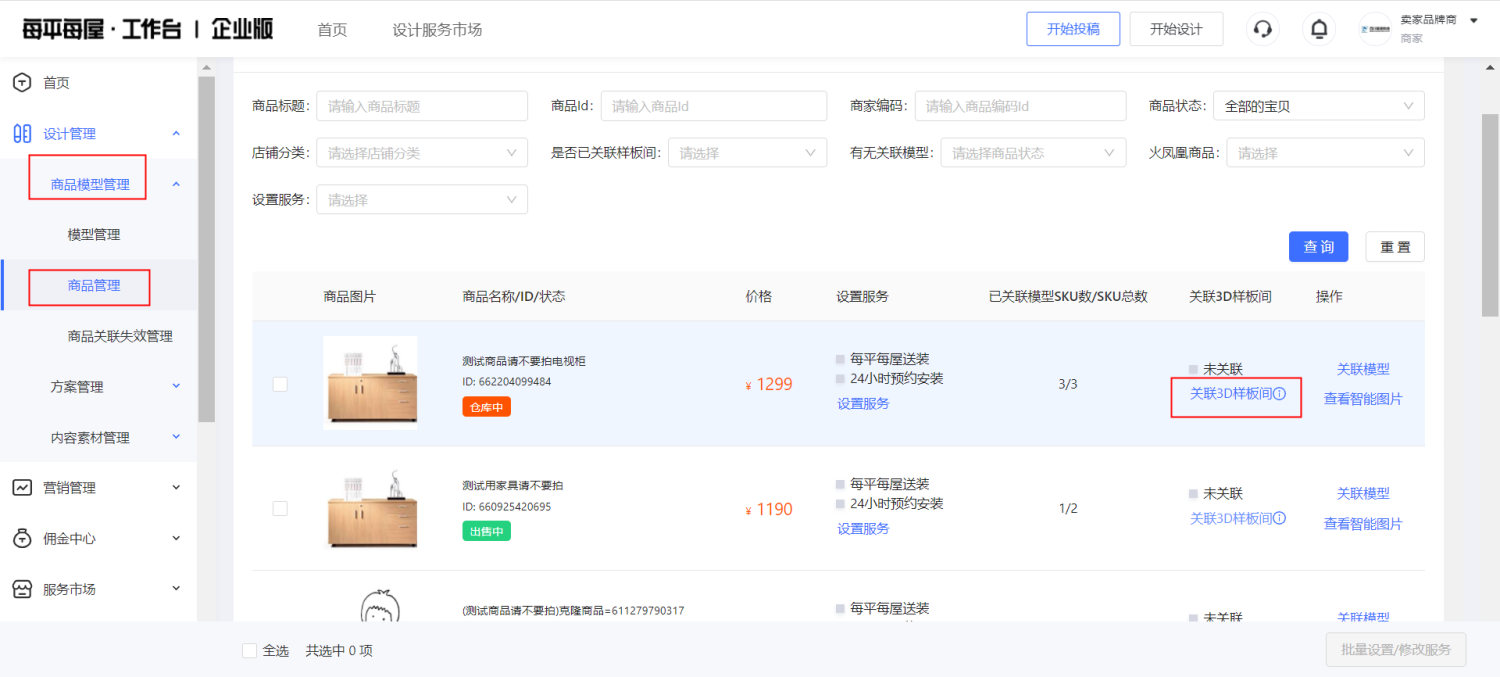The image size is (1500, 677).
Task: Click 关联模型 for the ¥1299 product
Action: click(x=1363, y=369)
